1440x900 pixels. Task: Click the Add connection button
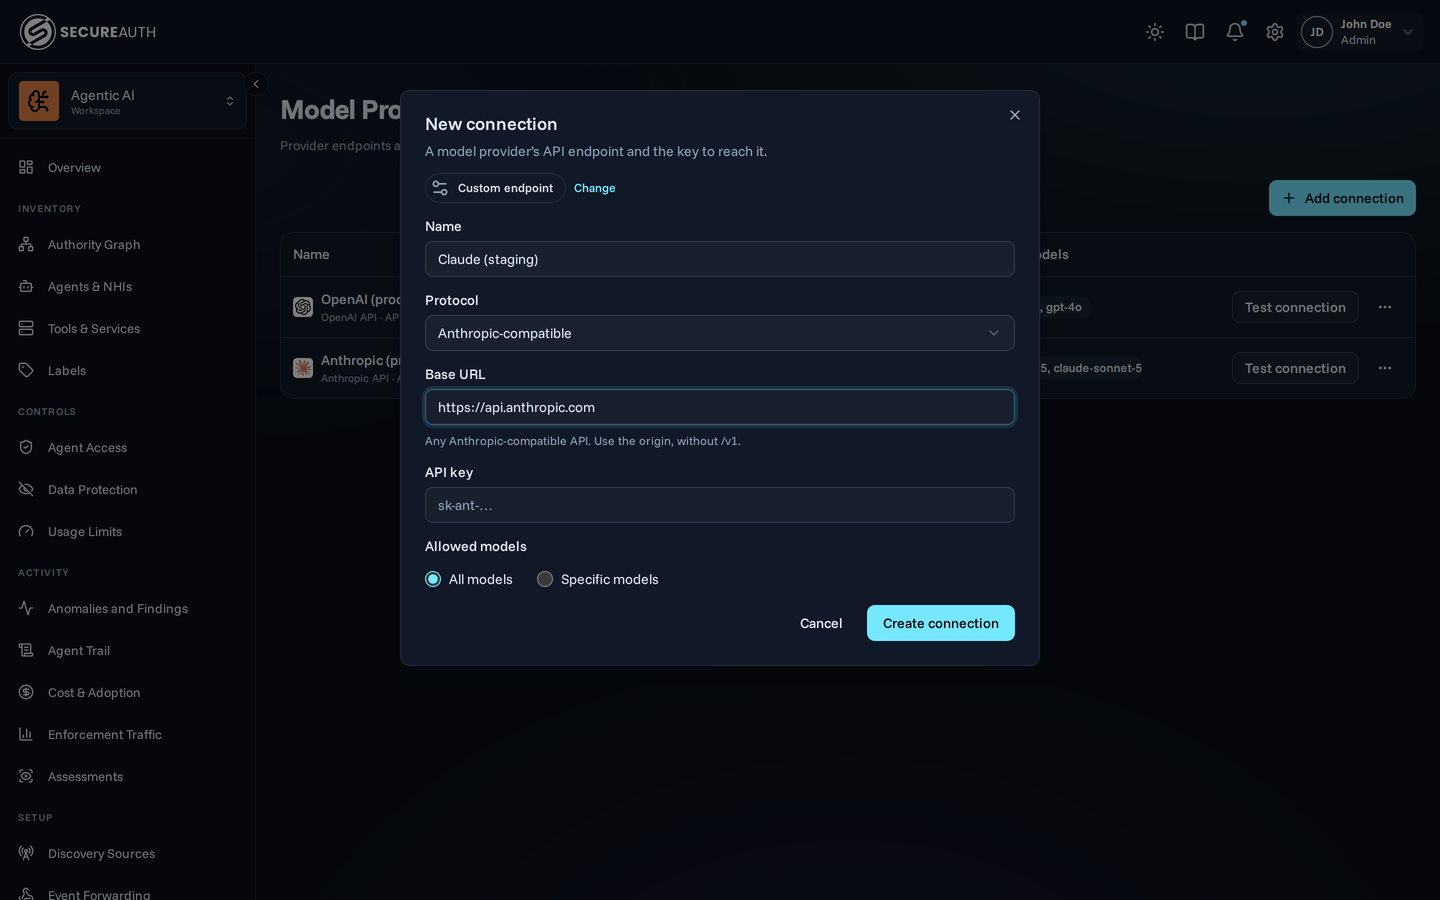click(1342, 198)
